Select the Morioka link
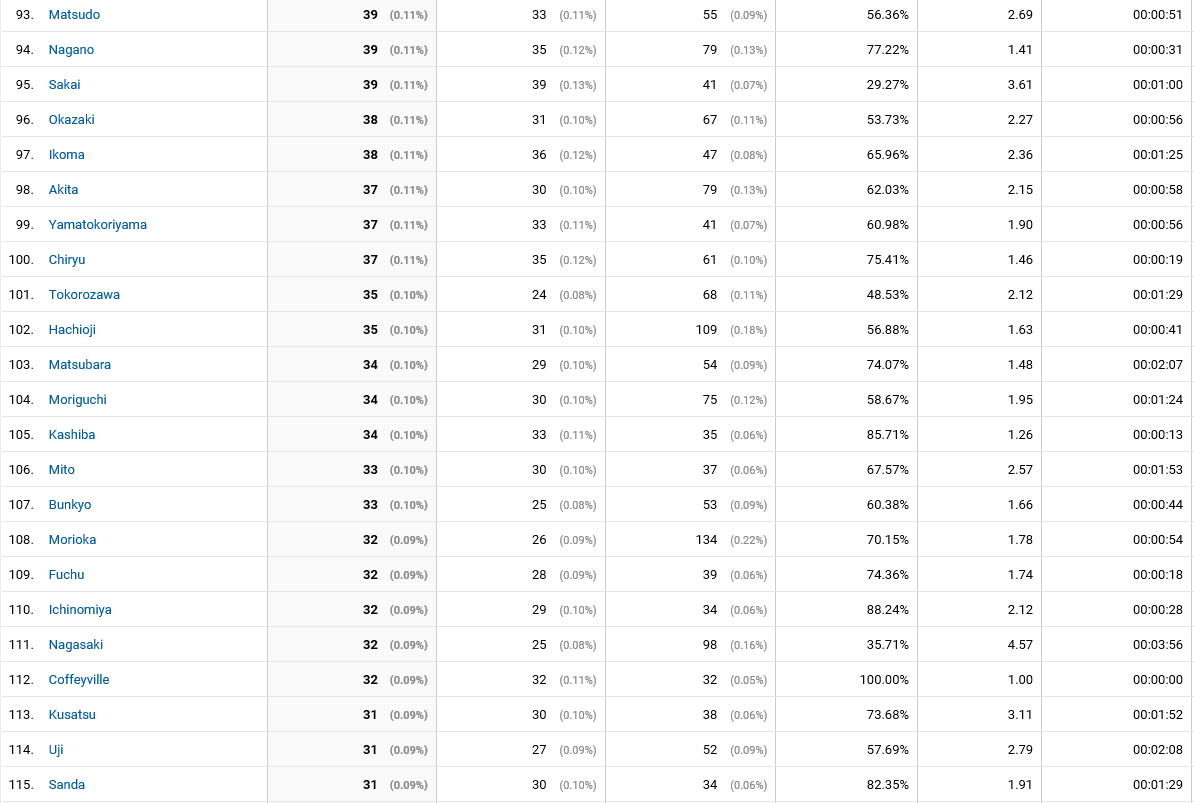 pyautogui.click(x=72, y=540)
